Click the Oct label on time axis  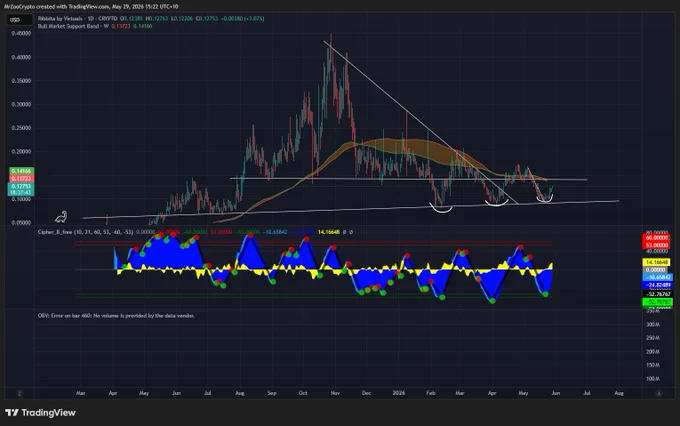(303, 393)
